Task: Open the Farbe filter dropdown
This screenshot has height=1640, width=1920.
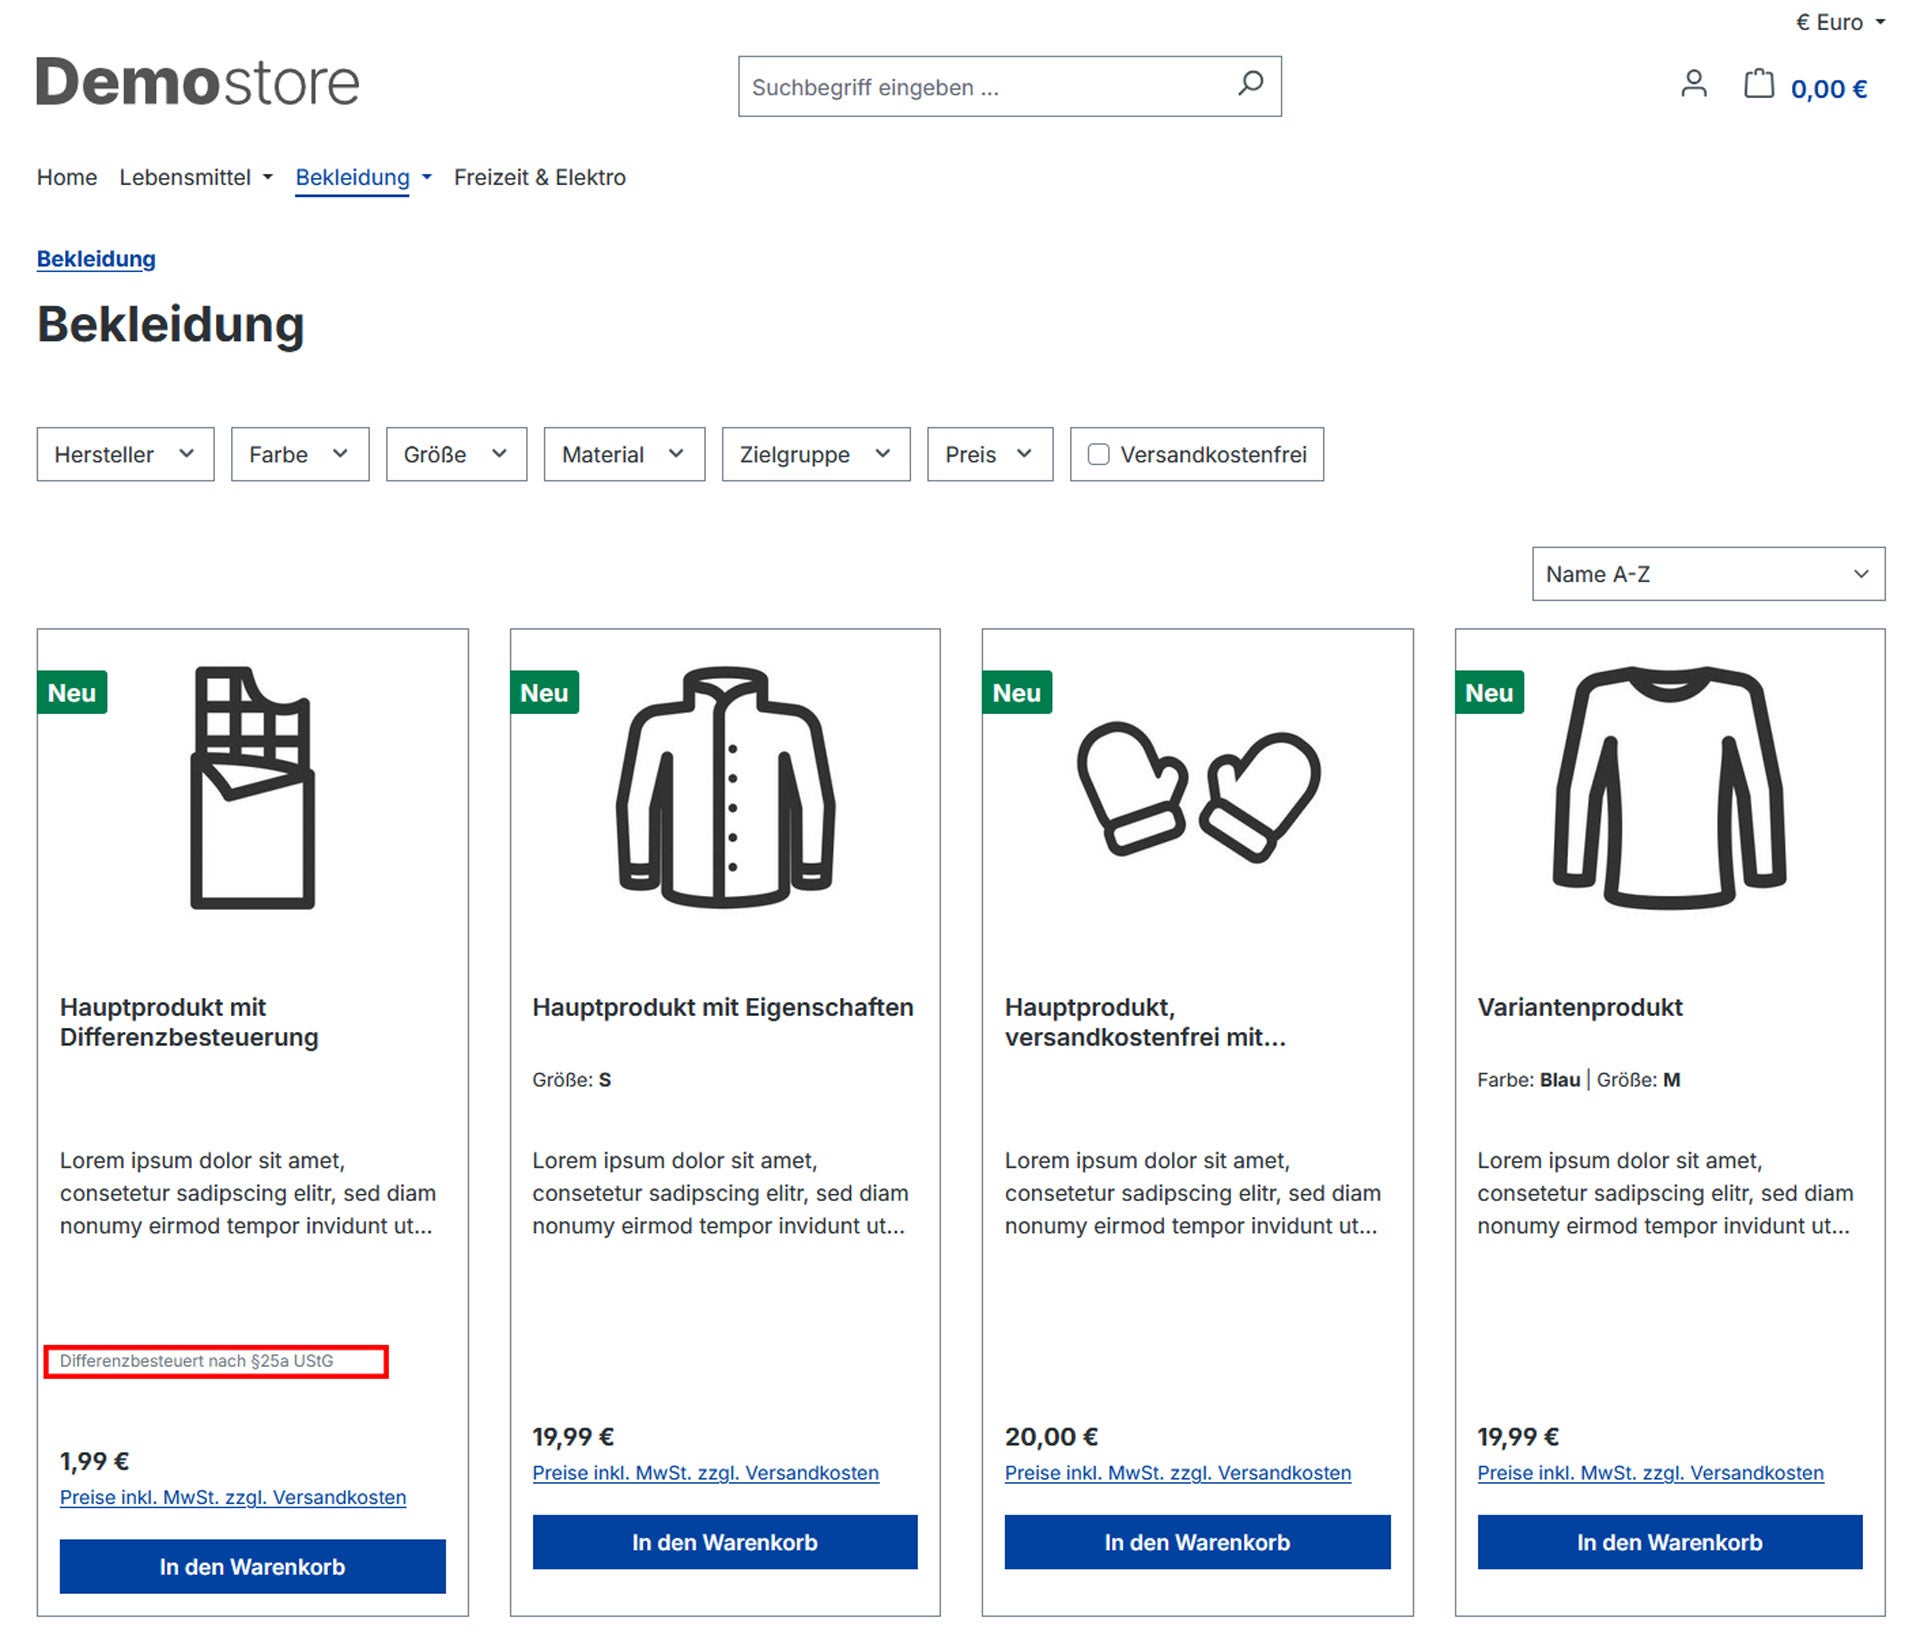Action: point(299,455)
